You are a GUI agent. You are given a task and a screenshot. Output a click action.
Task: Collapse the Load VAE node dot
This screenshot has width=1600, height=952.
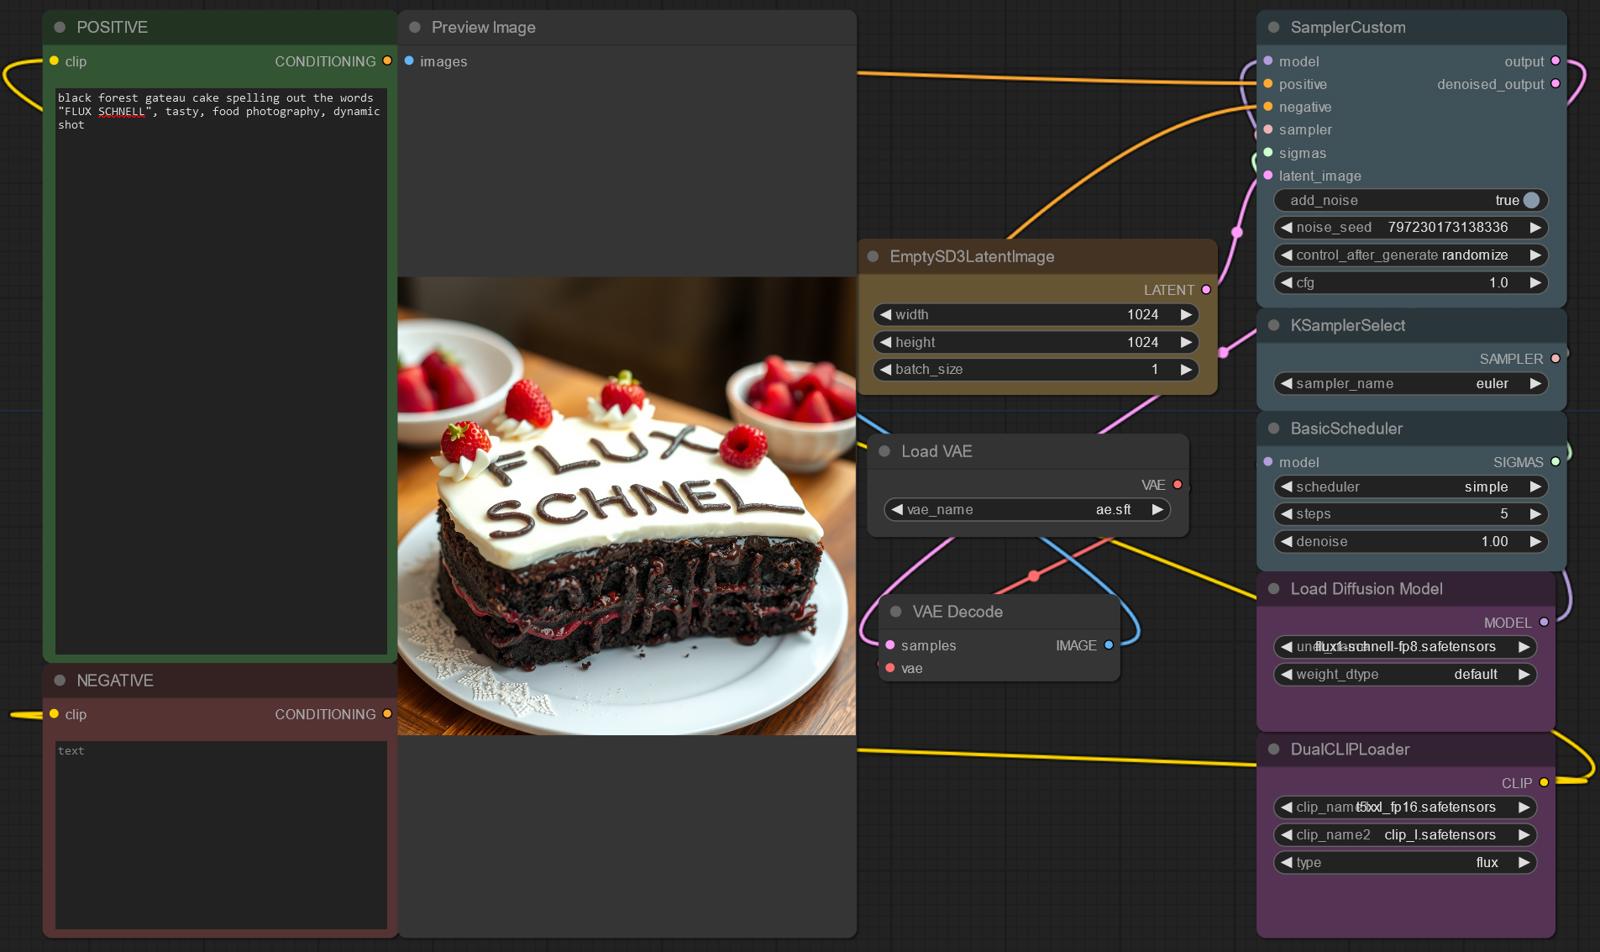tap(884, 451)
